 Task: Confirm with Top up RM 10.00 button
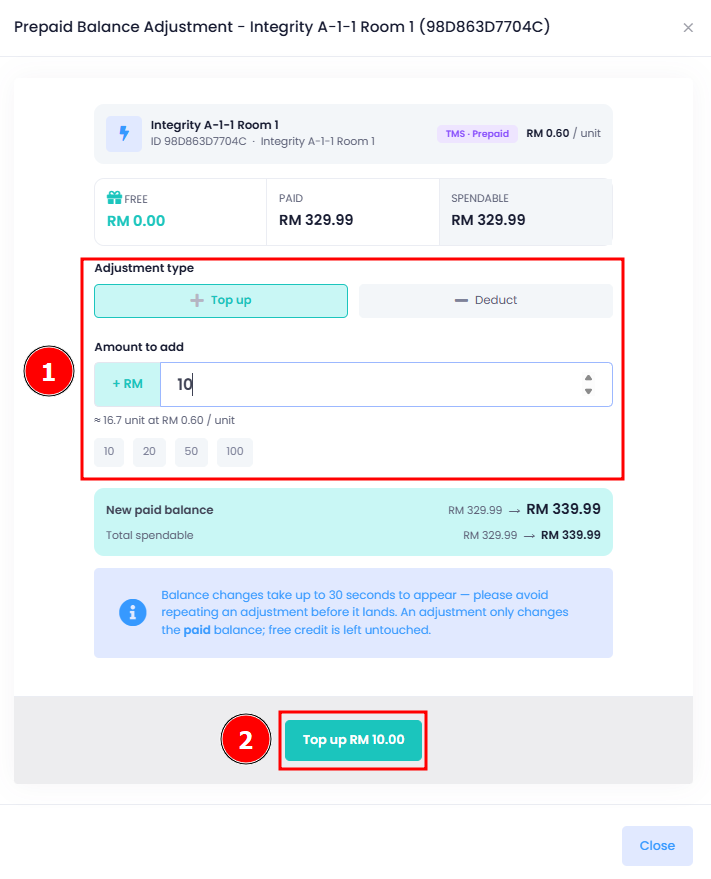pos(353,740)
